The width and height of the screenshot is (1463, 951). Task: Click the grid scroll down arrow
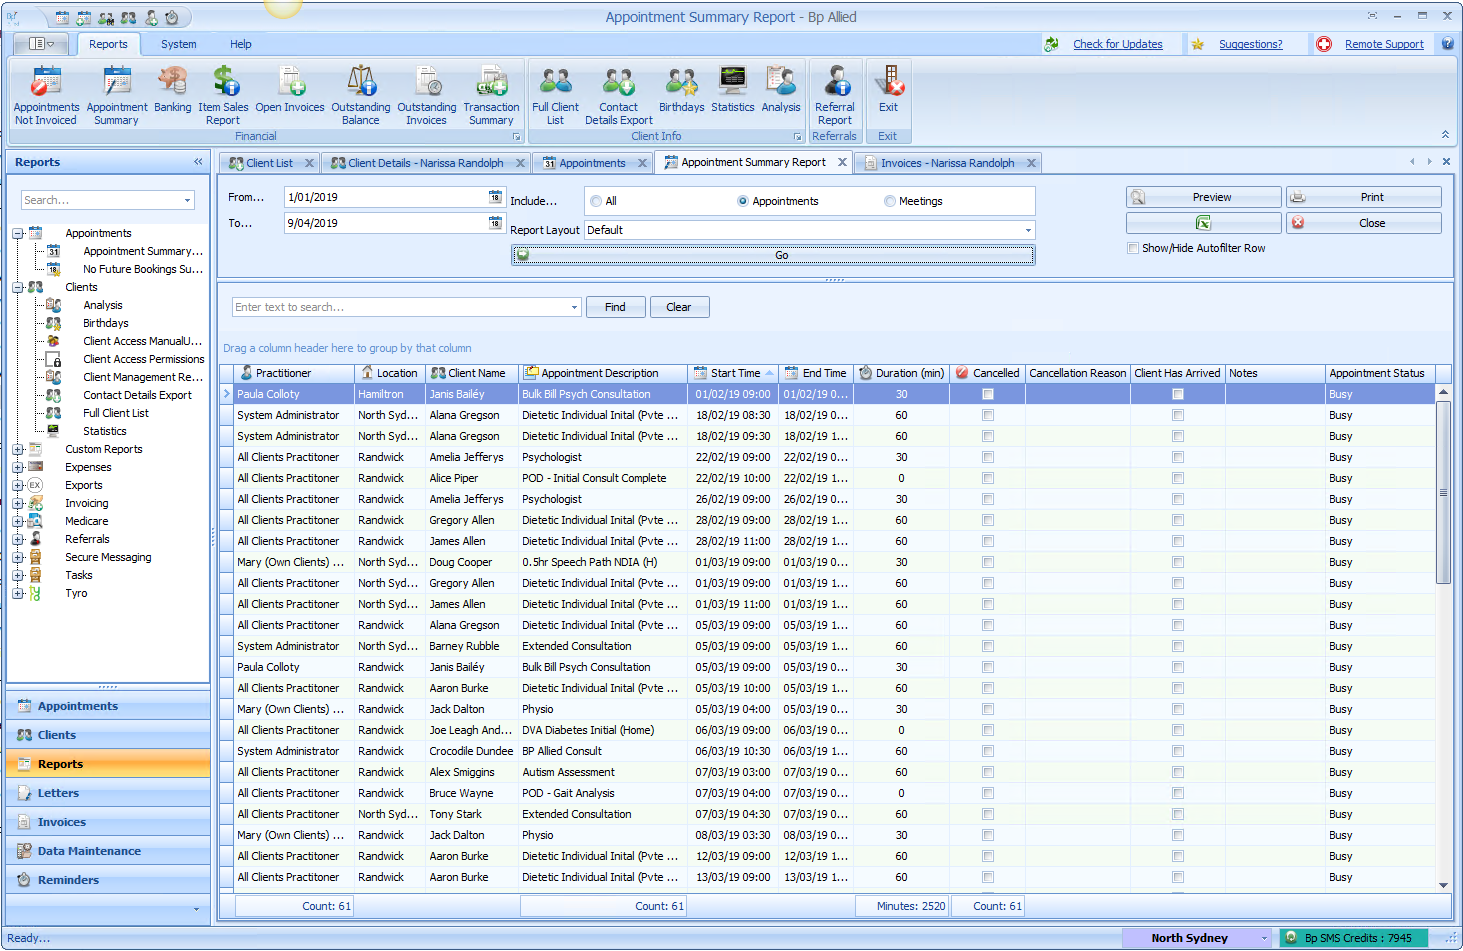(1443, 885)
